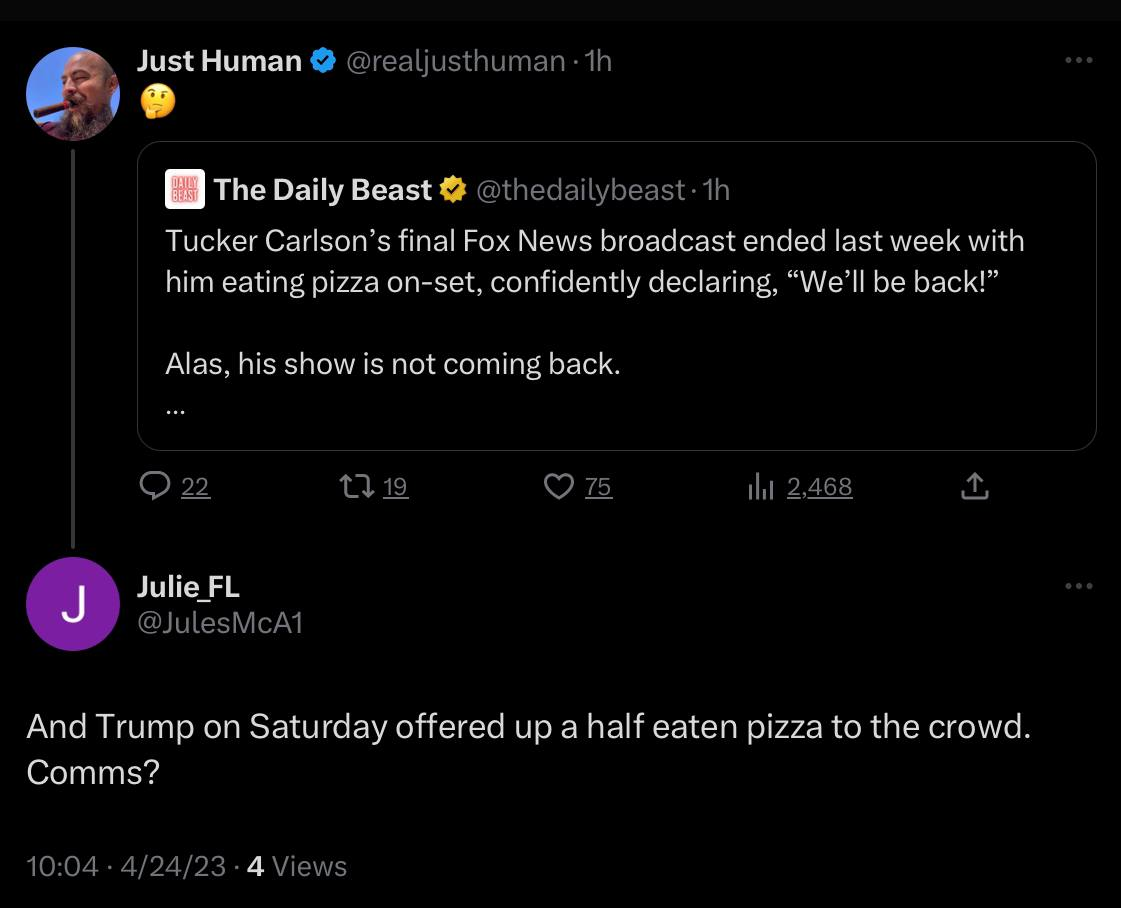Click the Just Human display name
The width and height of the screenshot is (1121, 908).
point(219,62)
